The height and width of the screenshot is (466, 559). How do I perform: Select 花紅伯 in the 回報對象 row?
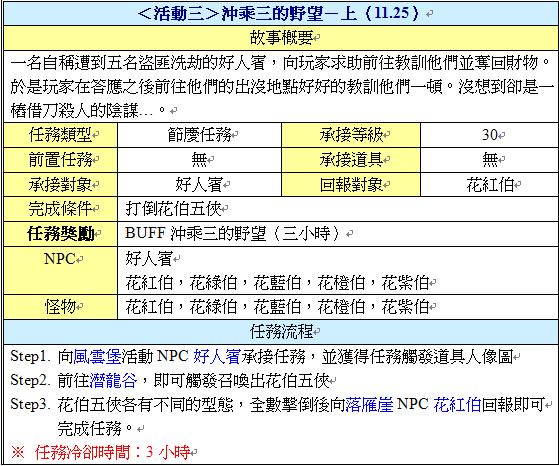coord(490,185)
